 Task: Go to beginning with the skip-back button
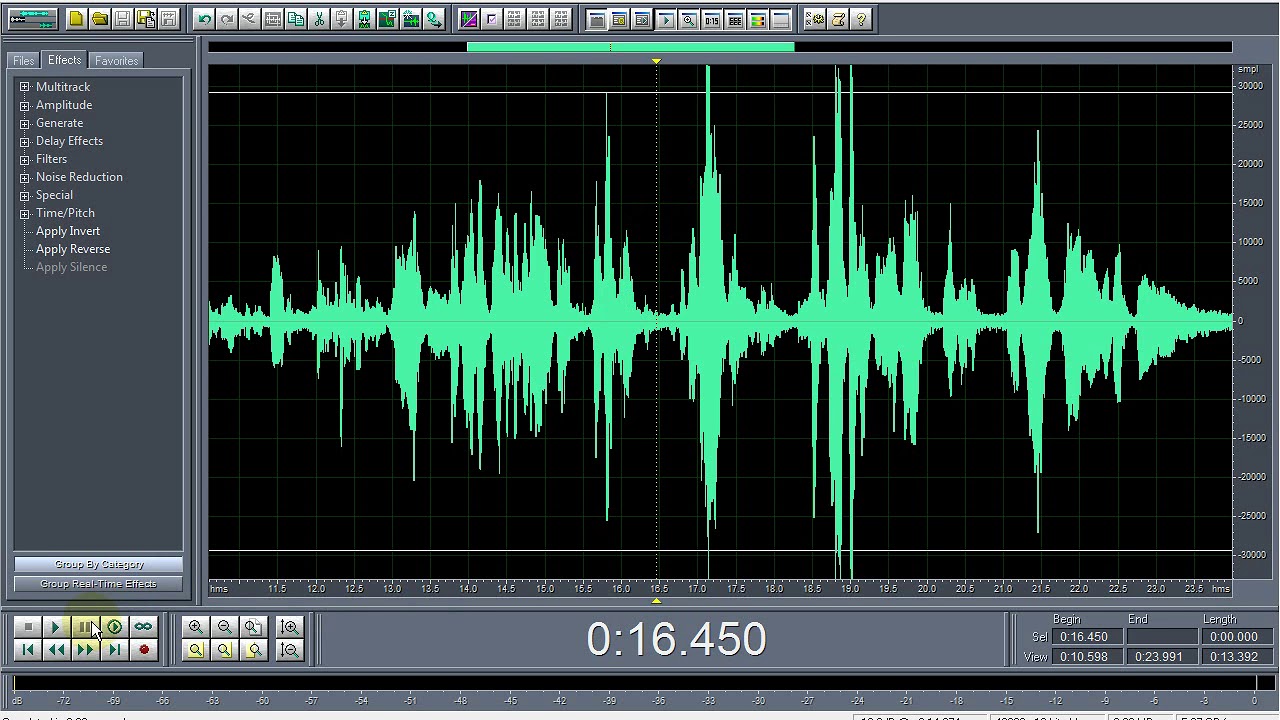point(28,650)
